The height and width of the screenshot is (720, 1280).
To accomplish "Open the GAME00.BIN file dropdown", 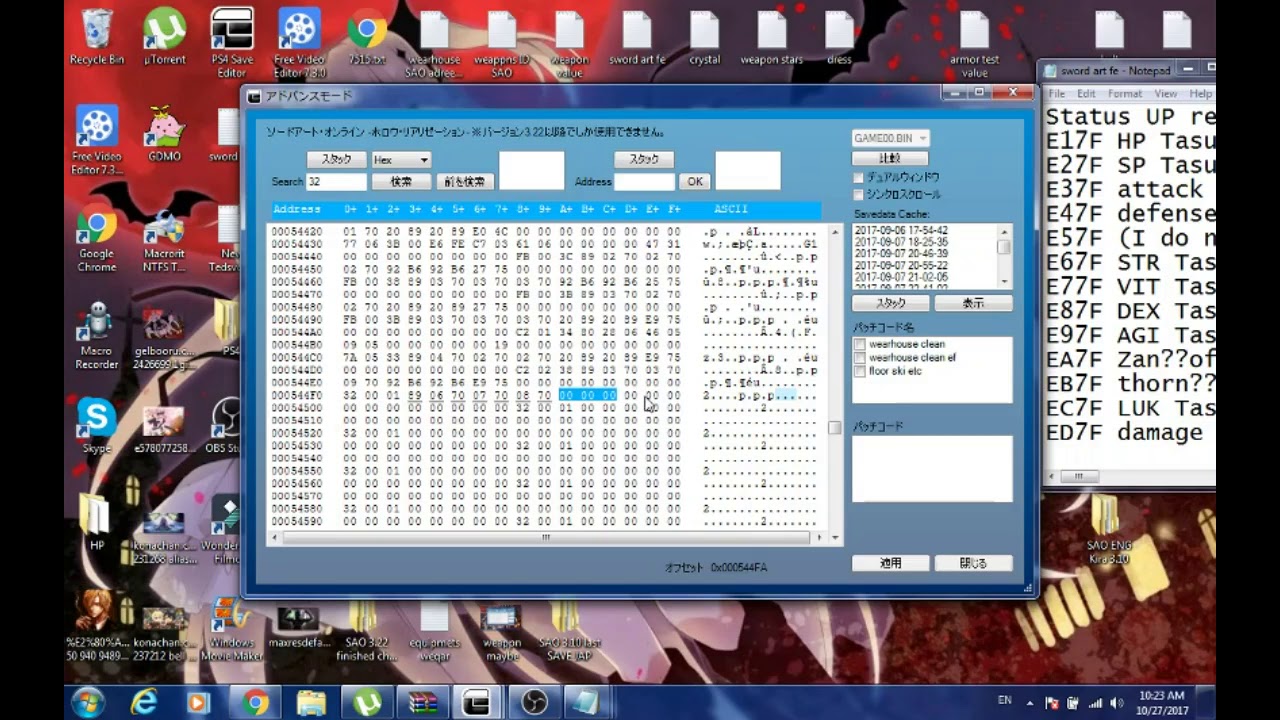I will (891, 138).
